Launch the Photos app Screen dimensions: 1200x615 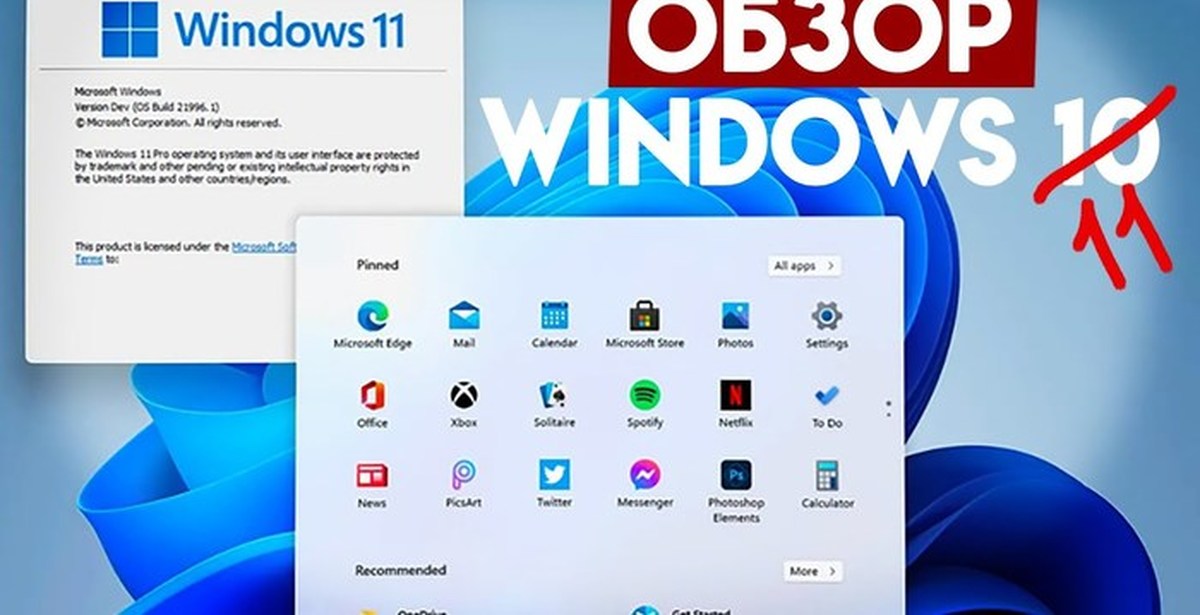[x=735, y=317]
